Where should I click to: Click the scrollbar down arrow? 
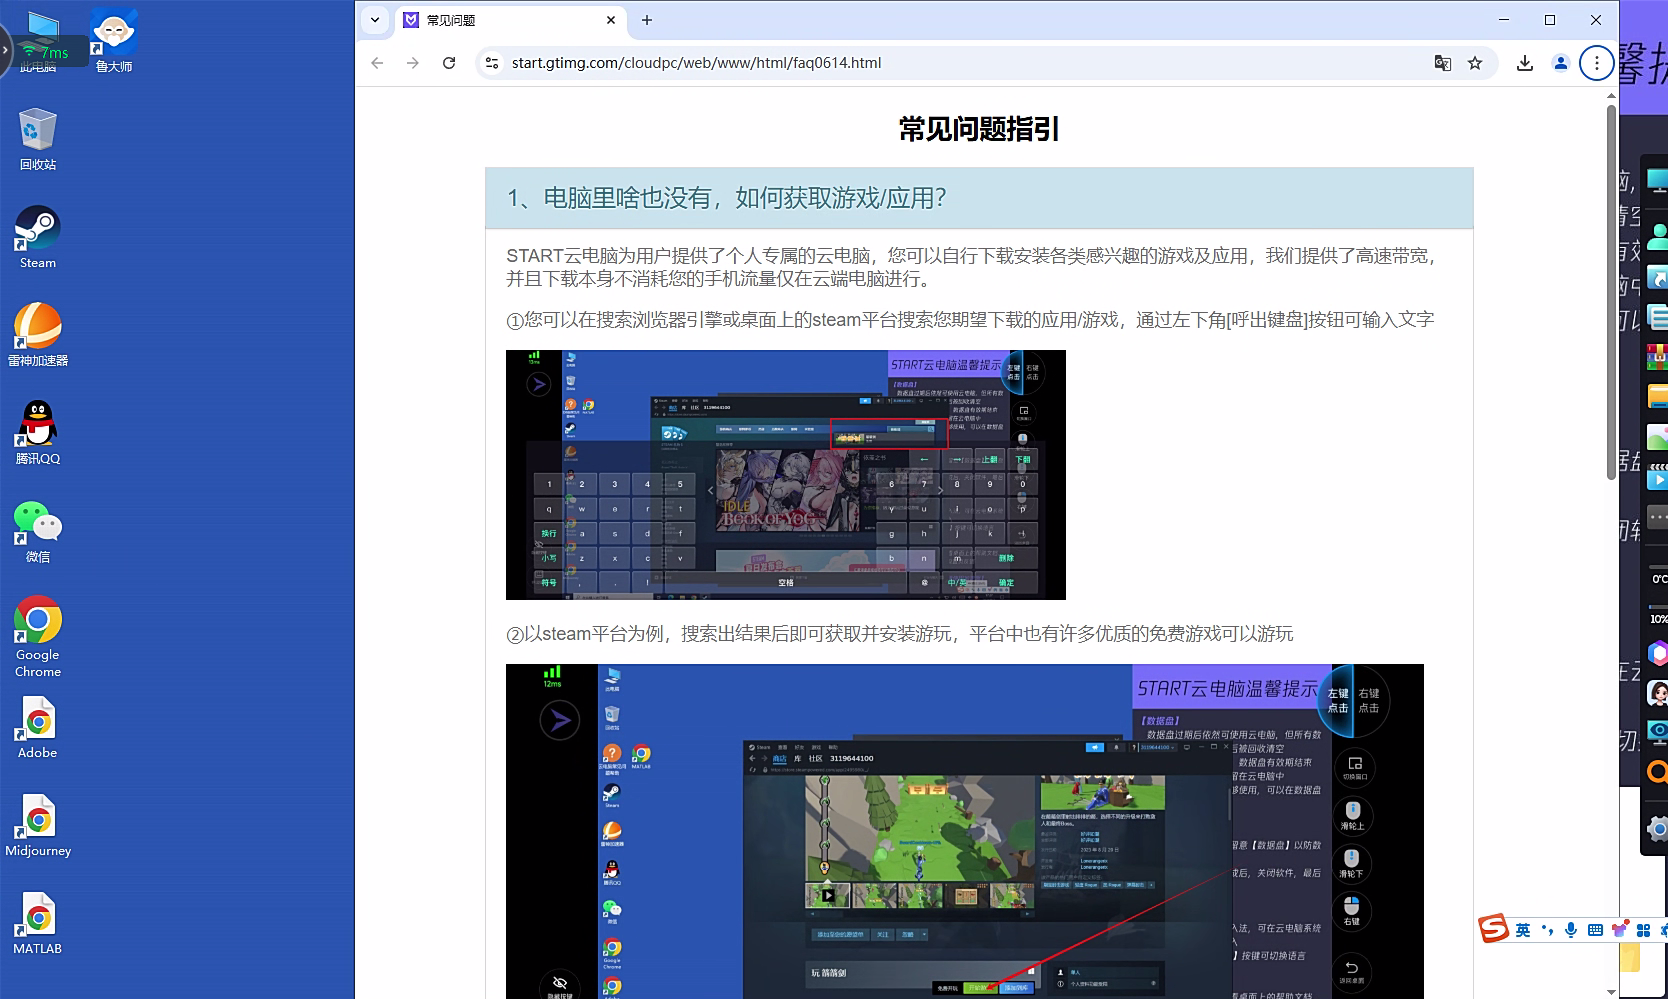[1611, 992]
